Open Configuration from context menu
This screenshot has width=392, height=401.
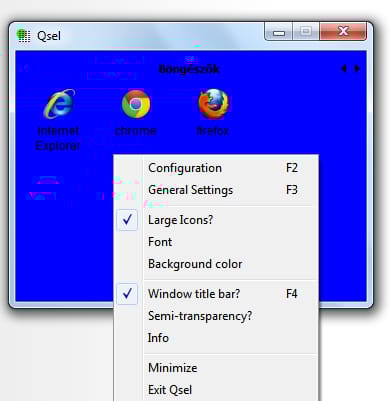click(216, 168)
